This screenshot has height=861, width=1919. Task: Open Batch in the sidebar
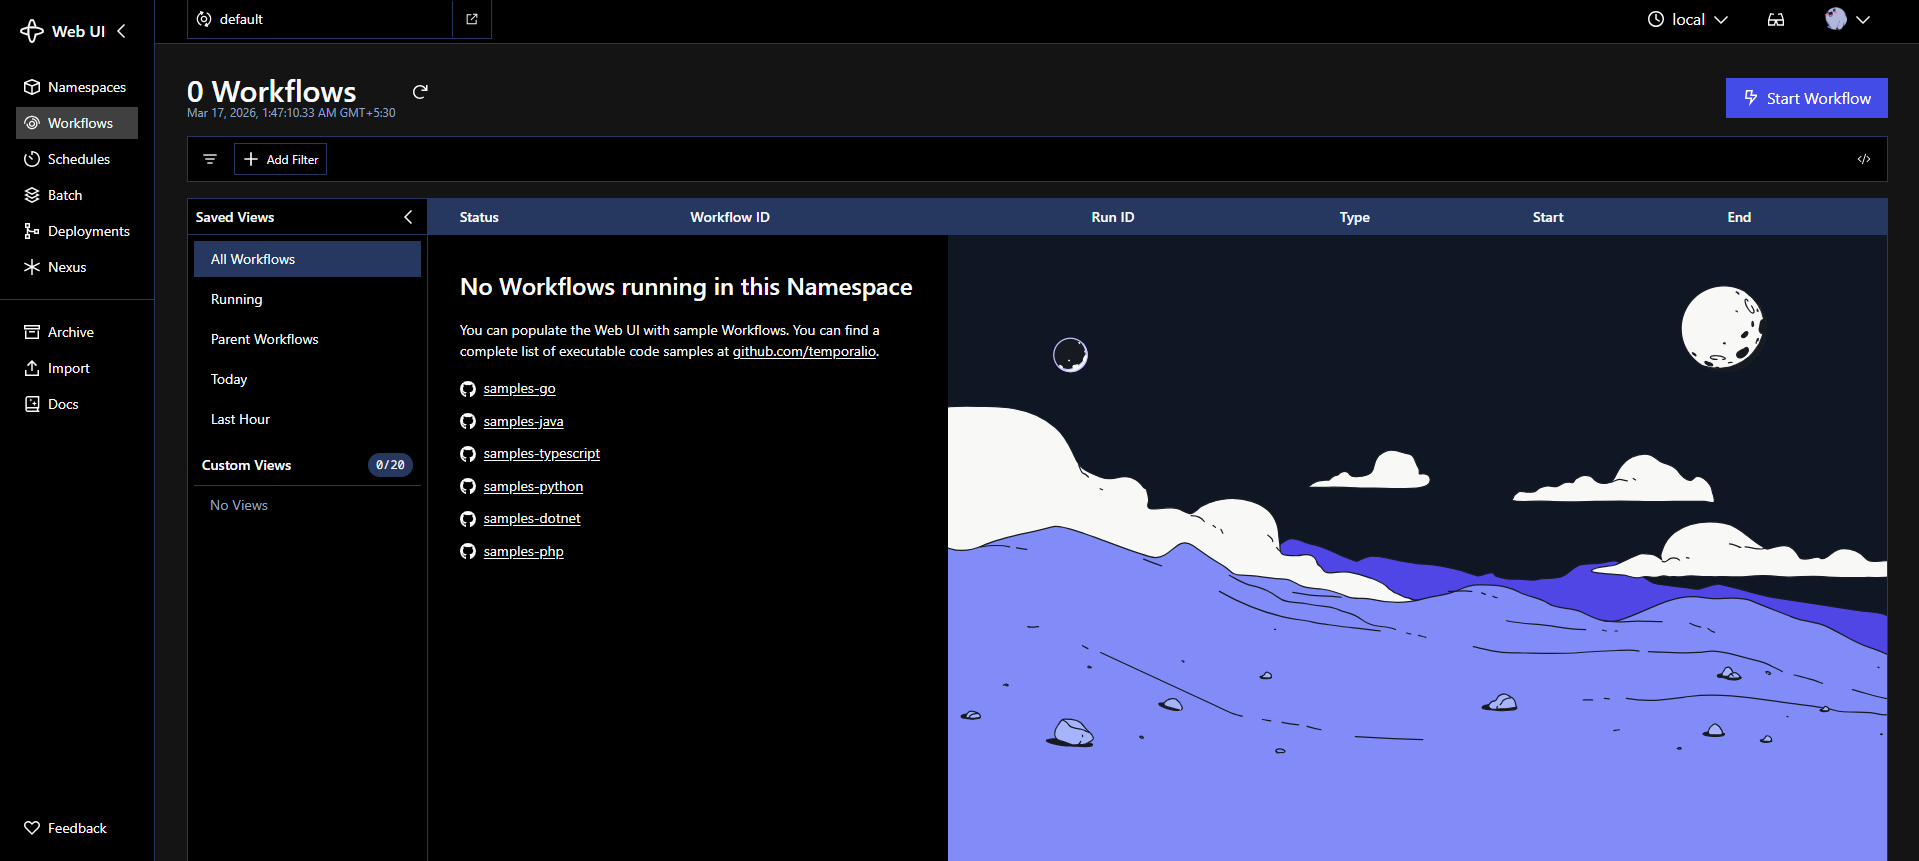click(76, 195)
